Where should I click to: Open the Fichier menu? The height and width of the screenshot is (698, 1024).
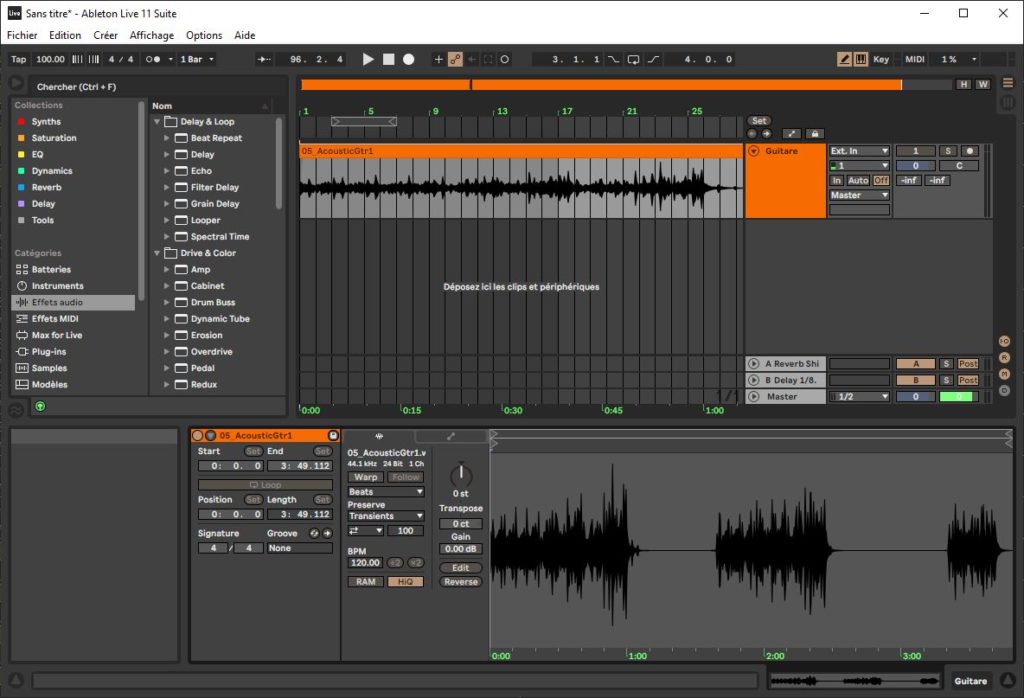point(21,35)
